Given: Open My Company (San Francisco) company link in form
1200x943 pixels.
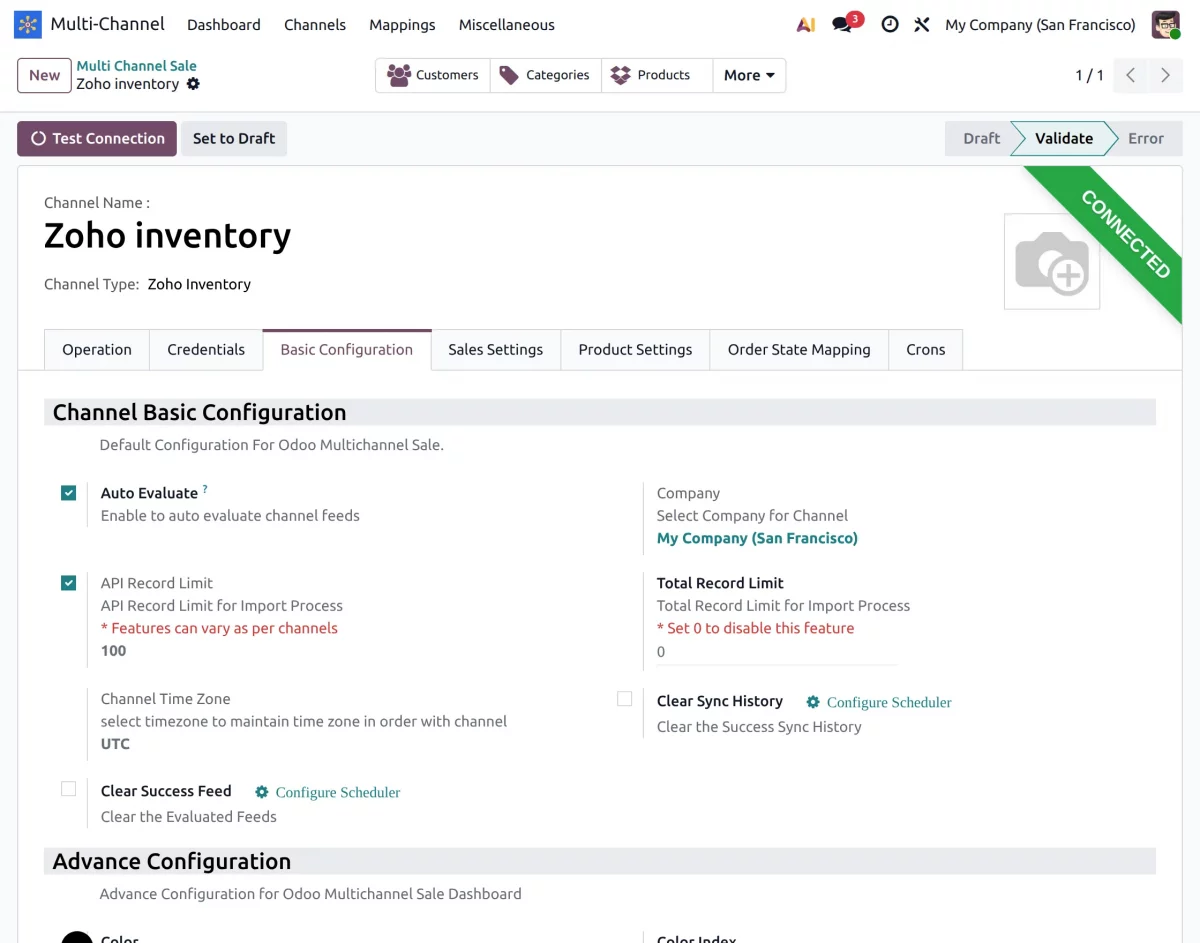Looking at the screenshot, I should point(757,538).
